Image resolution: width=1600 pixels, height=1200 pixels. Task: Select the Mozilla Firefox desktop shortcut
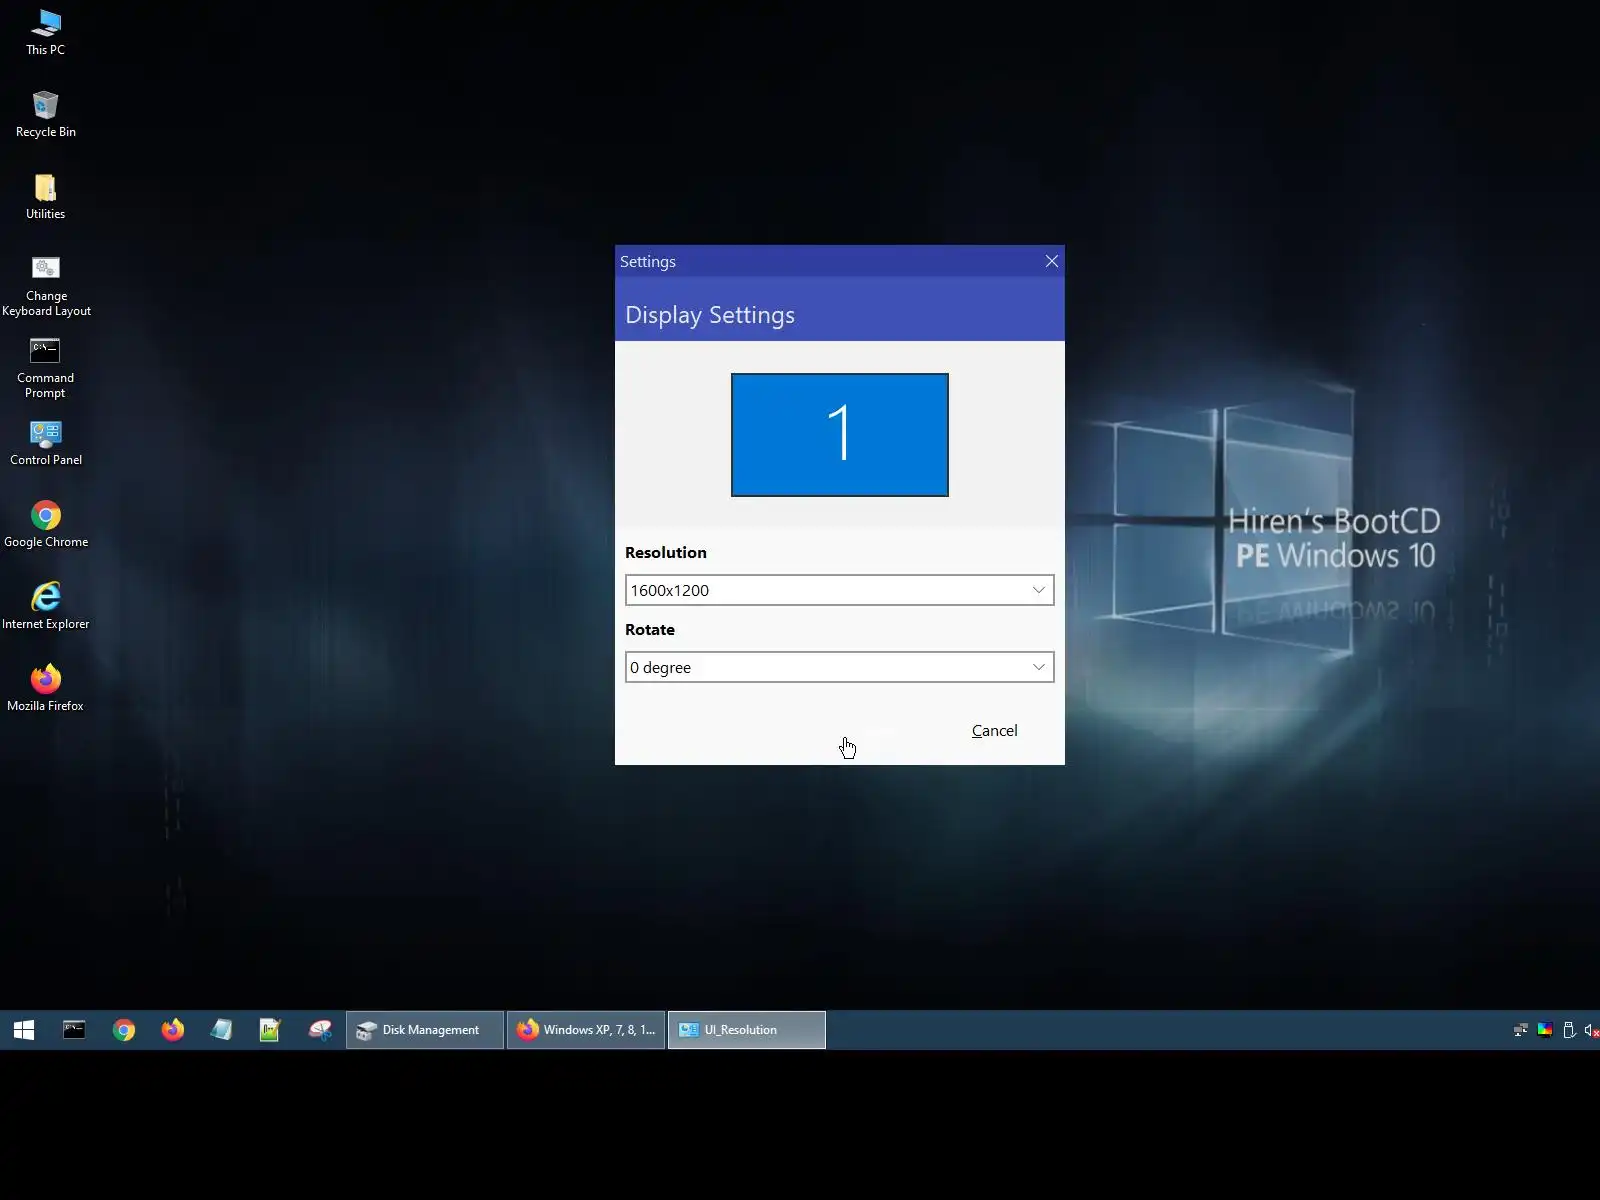coord(46,689)
